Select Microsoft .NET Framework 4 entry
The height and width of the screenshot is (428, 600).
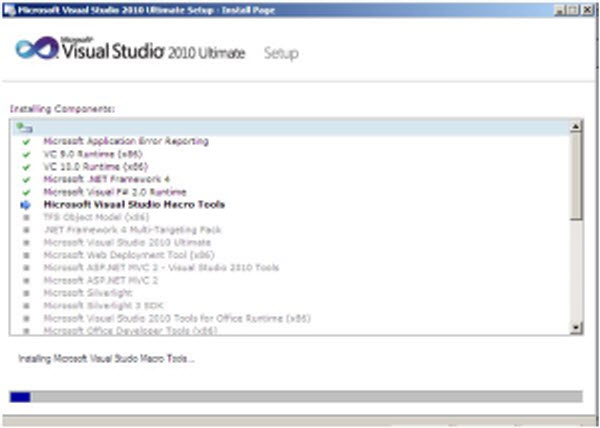point(107,179)
